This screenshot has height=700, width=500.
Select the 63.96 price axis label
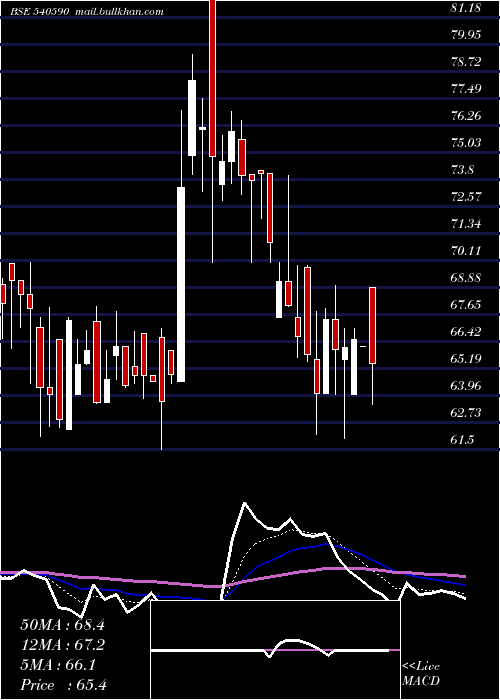[466, 386]
